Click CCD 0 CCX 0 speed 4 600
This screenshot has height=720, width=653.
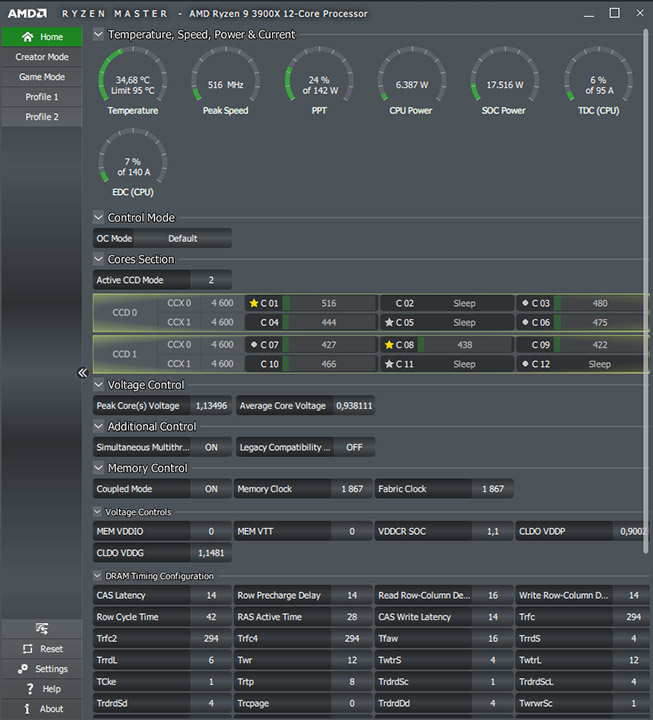tap(222, 303)
